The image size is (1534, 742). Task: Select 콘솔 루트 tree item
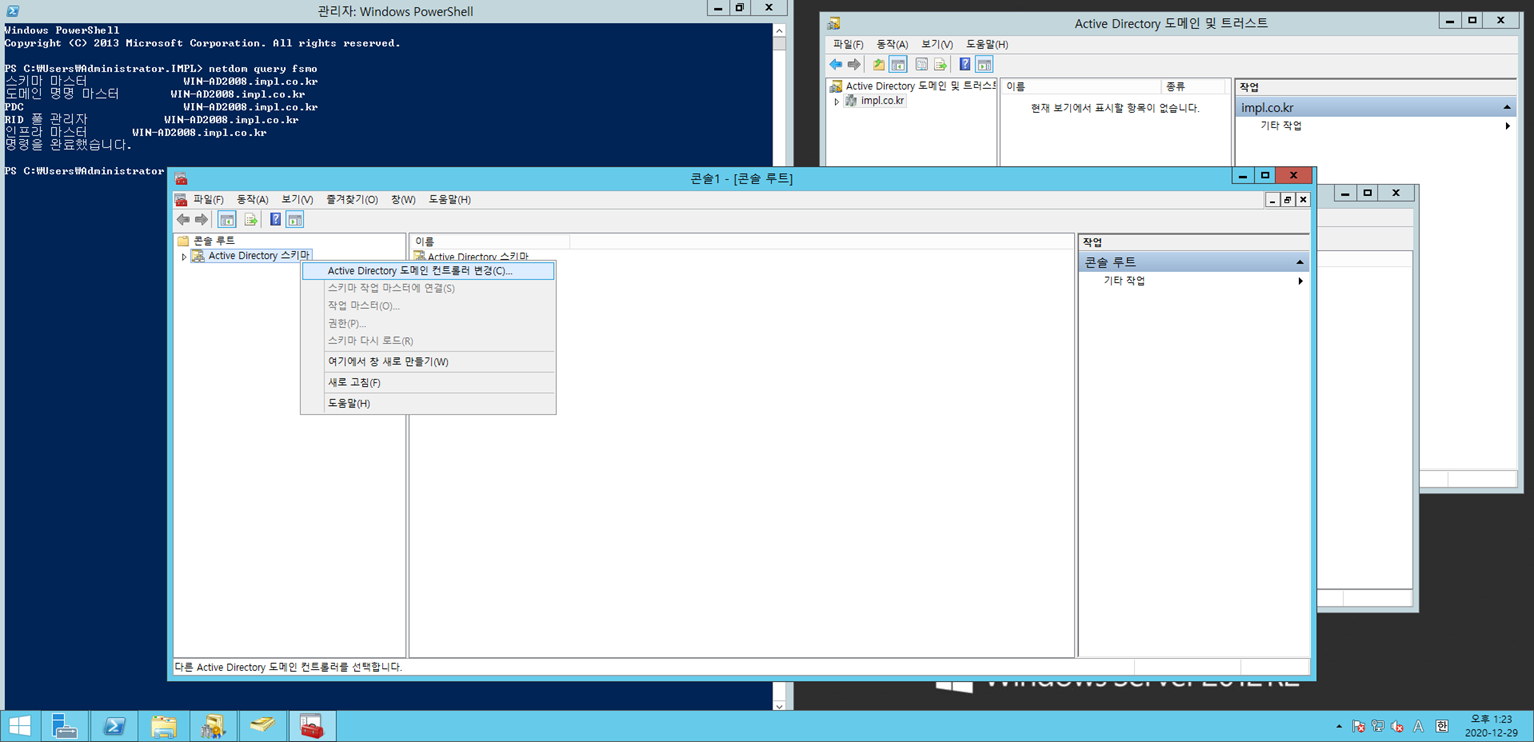tap(214, 241)
